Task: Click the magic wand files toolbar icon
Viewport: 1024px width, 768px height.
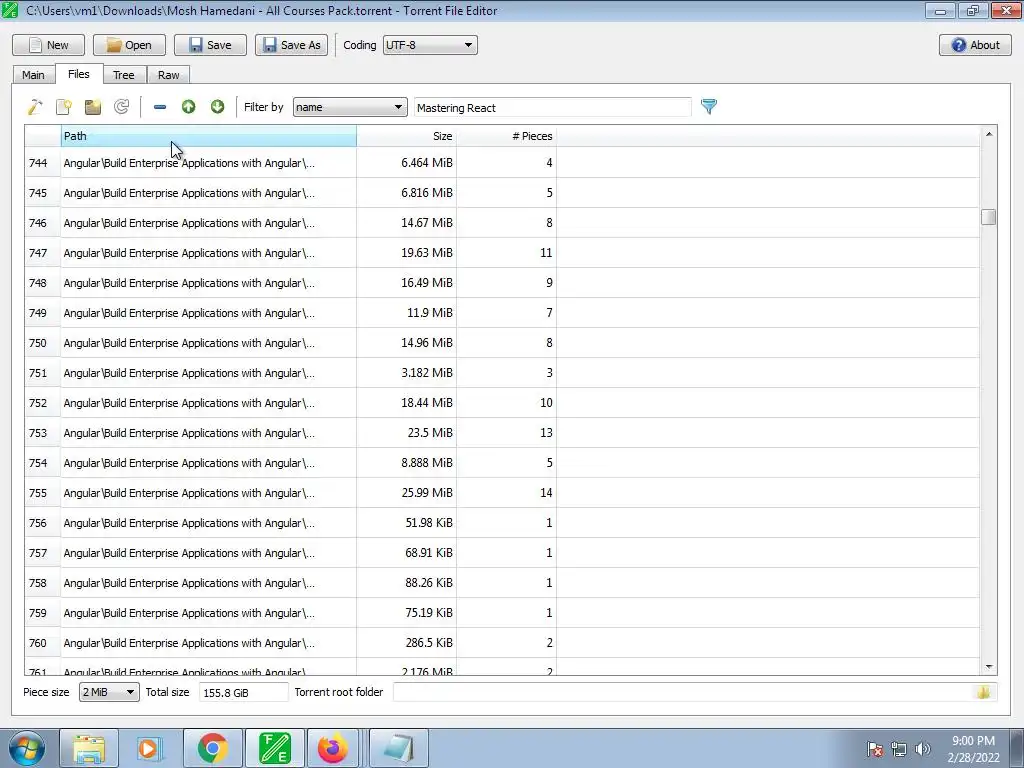Action: point(35,107)
